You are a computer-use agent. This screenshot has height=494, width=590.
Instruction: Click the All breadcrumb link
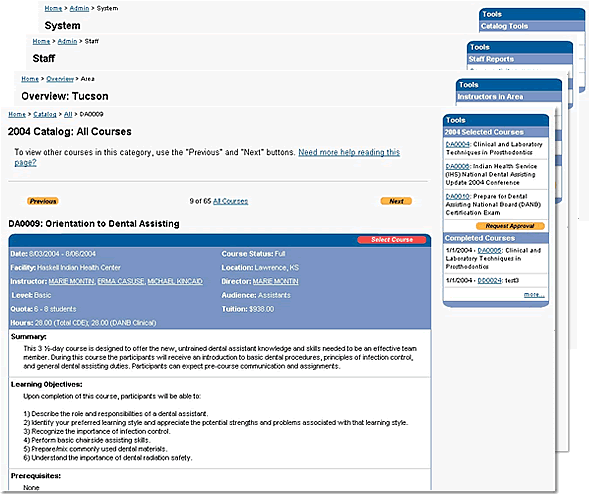click(68, 114)
